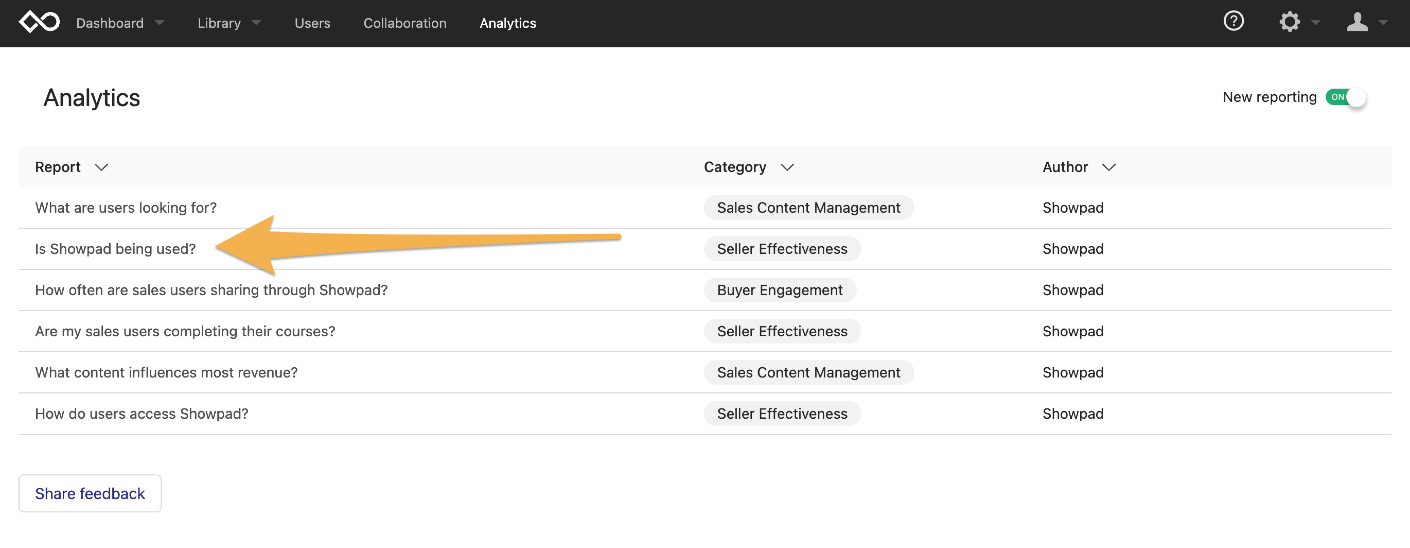Go to the Users tab
This screenshot has width=1410, height=548.
[x=312, y=23]
